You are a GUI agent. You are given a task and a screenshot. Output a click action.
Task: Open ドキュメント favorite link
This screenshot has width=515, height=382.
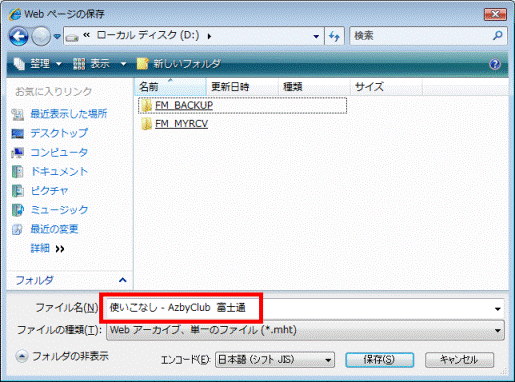[x=59, y=171]
